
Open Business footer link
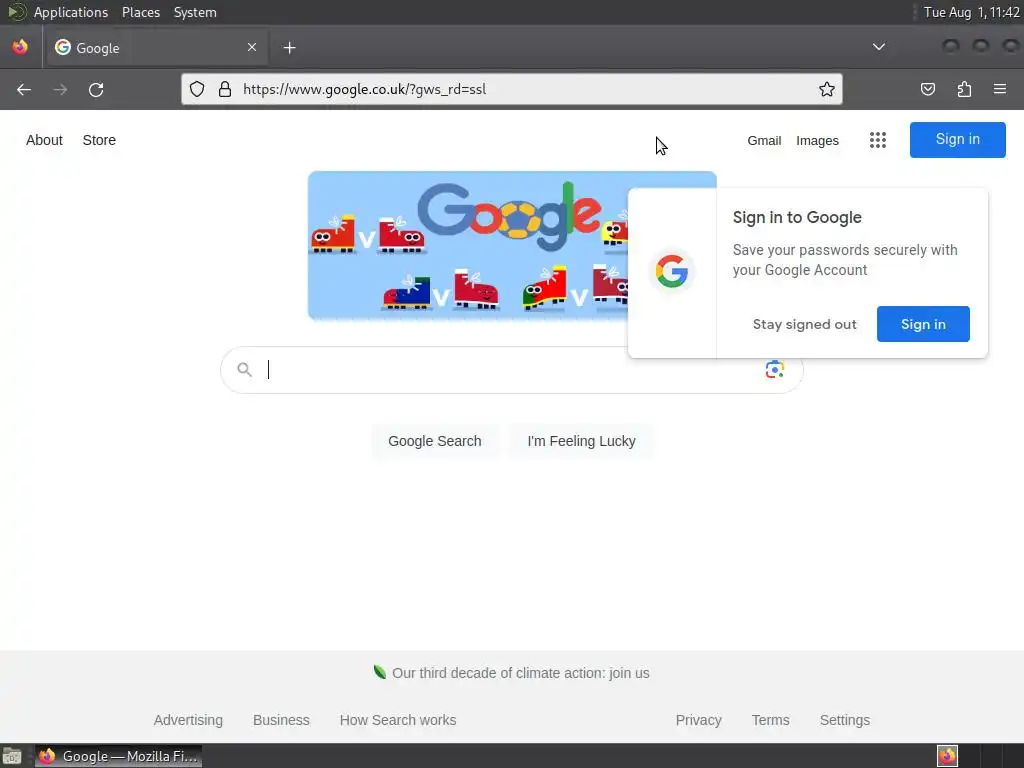click(x=281, y=720)
